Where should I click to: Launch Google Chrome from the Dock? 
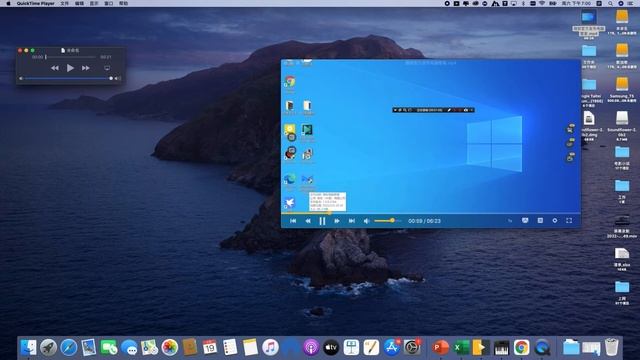point(521,347)
